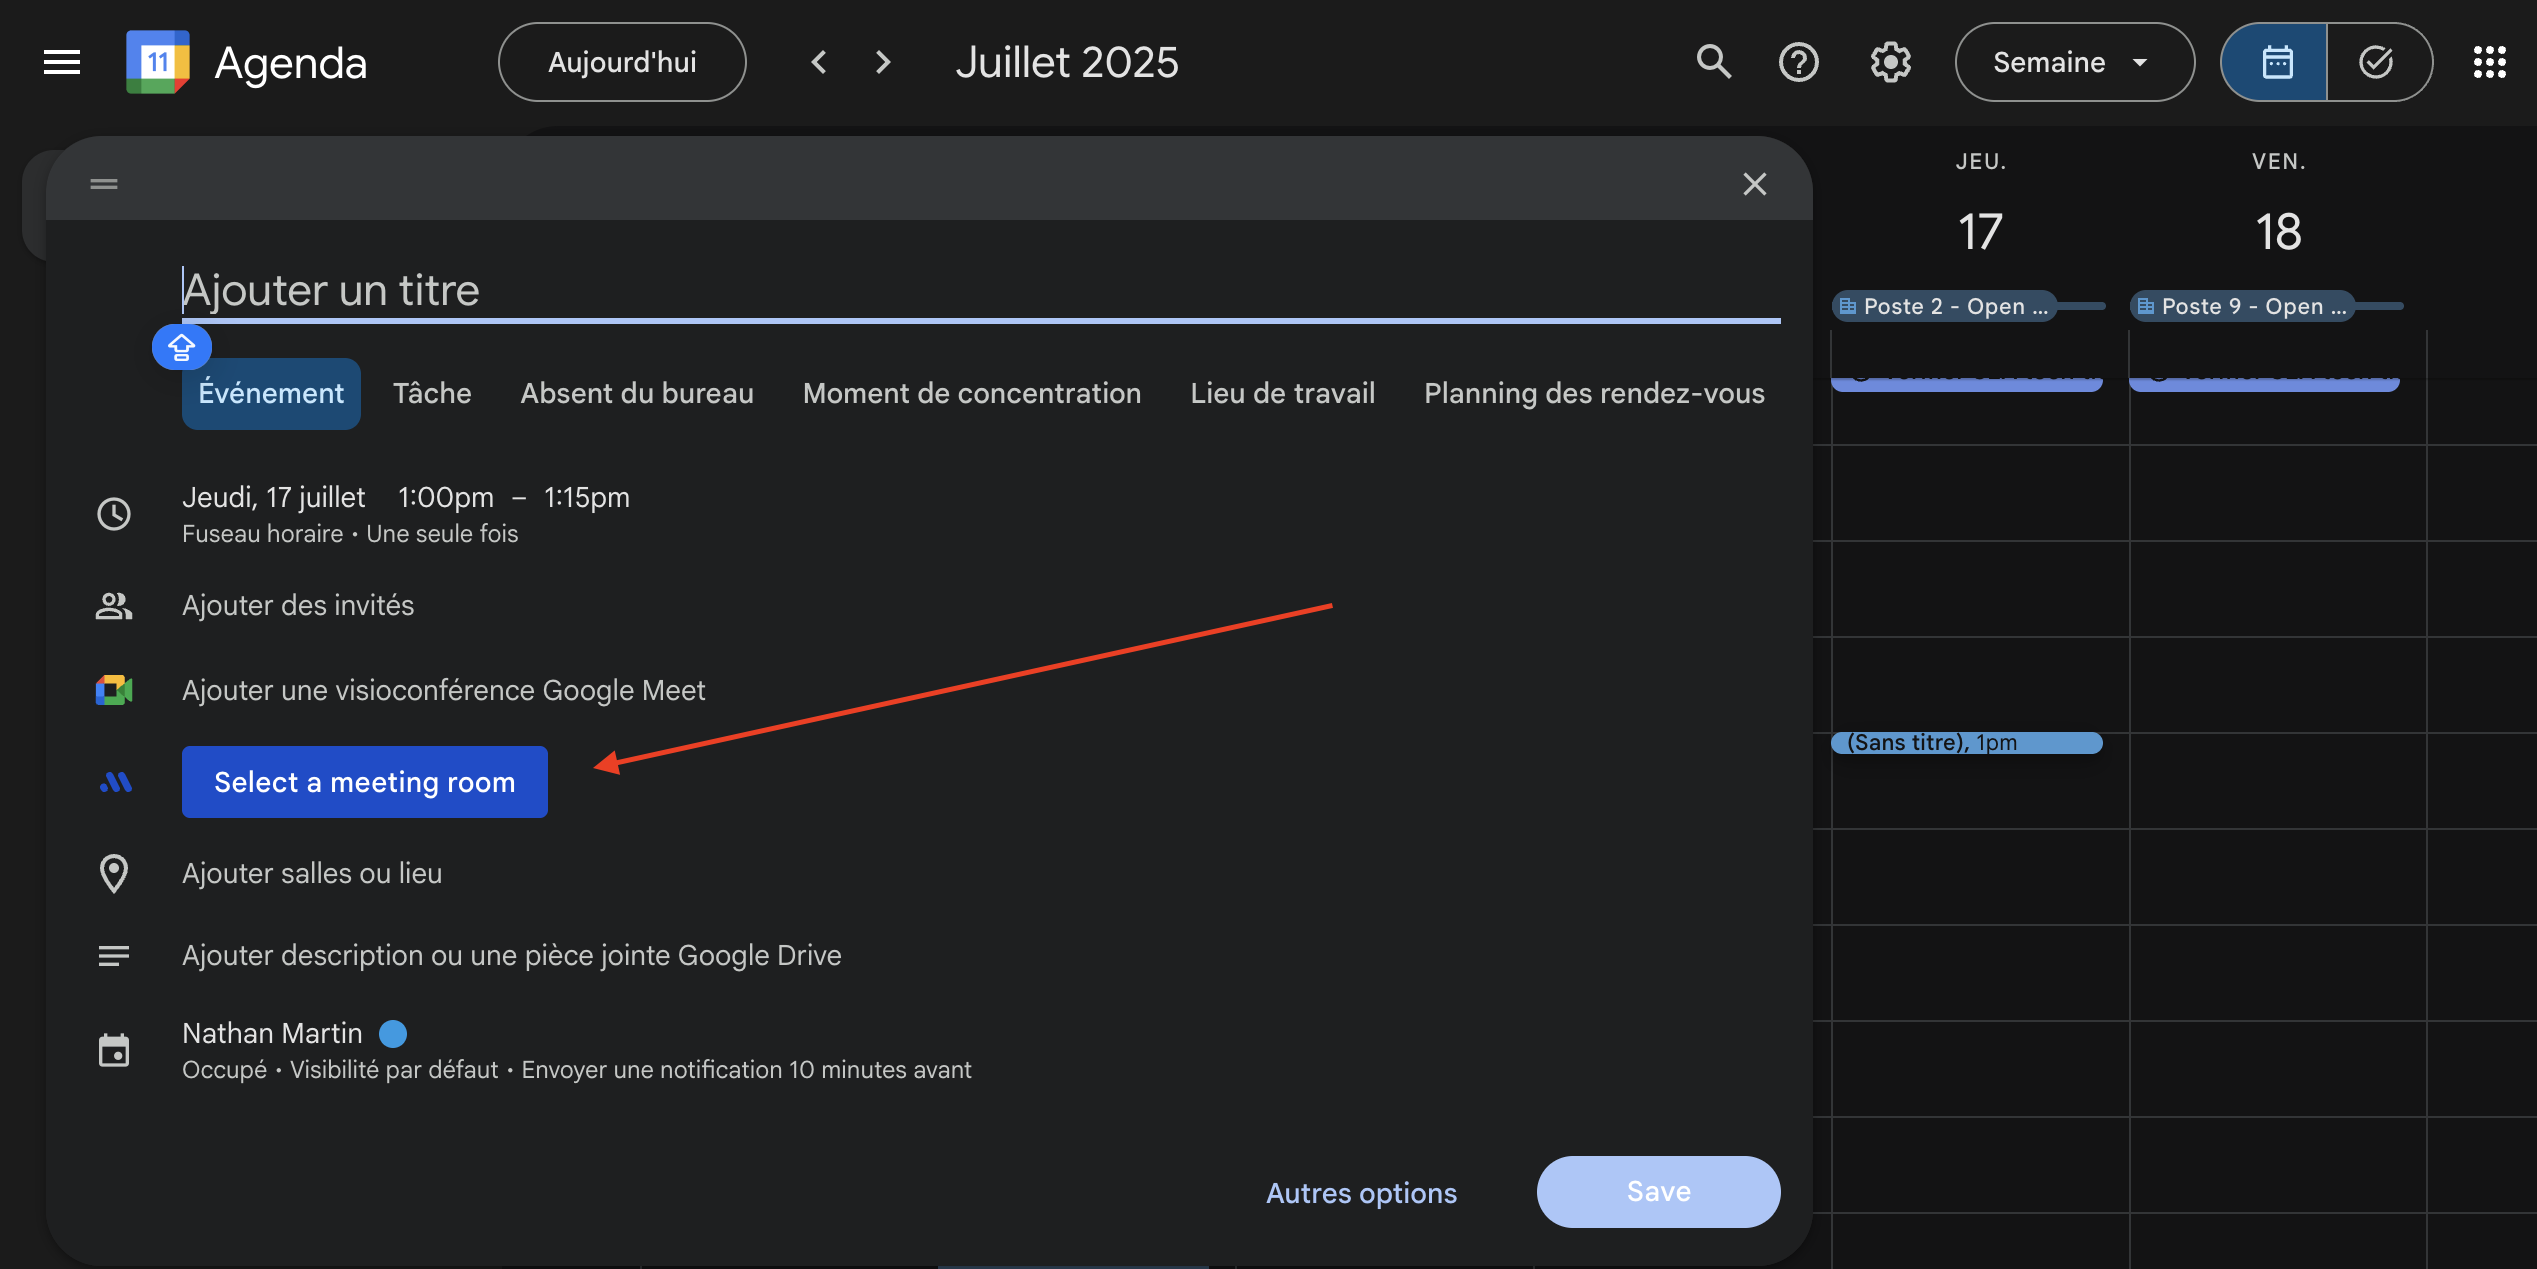Image resolution: width=2537 pixels, height=1269 pixels.
Task: Open the Semaine view dropdown
Action: [2074, 62]
